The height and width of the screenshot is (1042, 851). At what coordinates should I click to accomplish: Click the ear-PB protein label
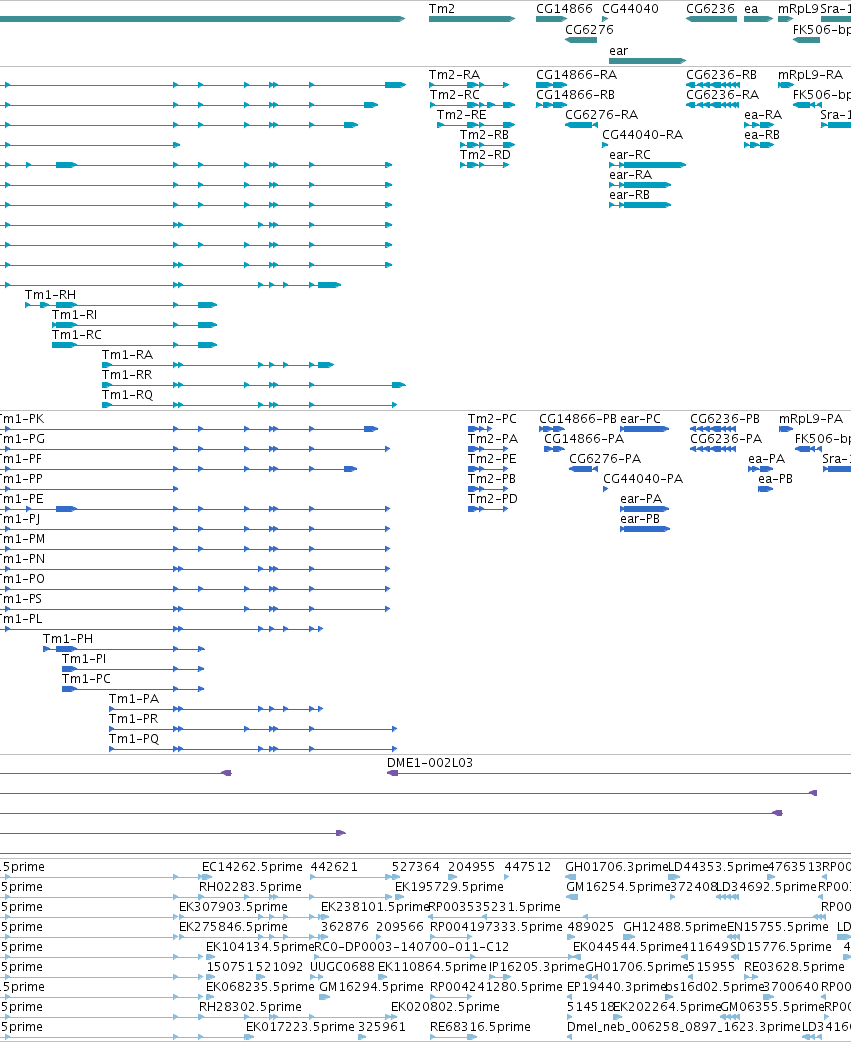point(640,518)
